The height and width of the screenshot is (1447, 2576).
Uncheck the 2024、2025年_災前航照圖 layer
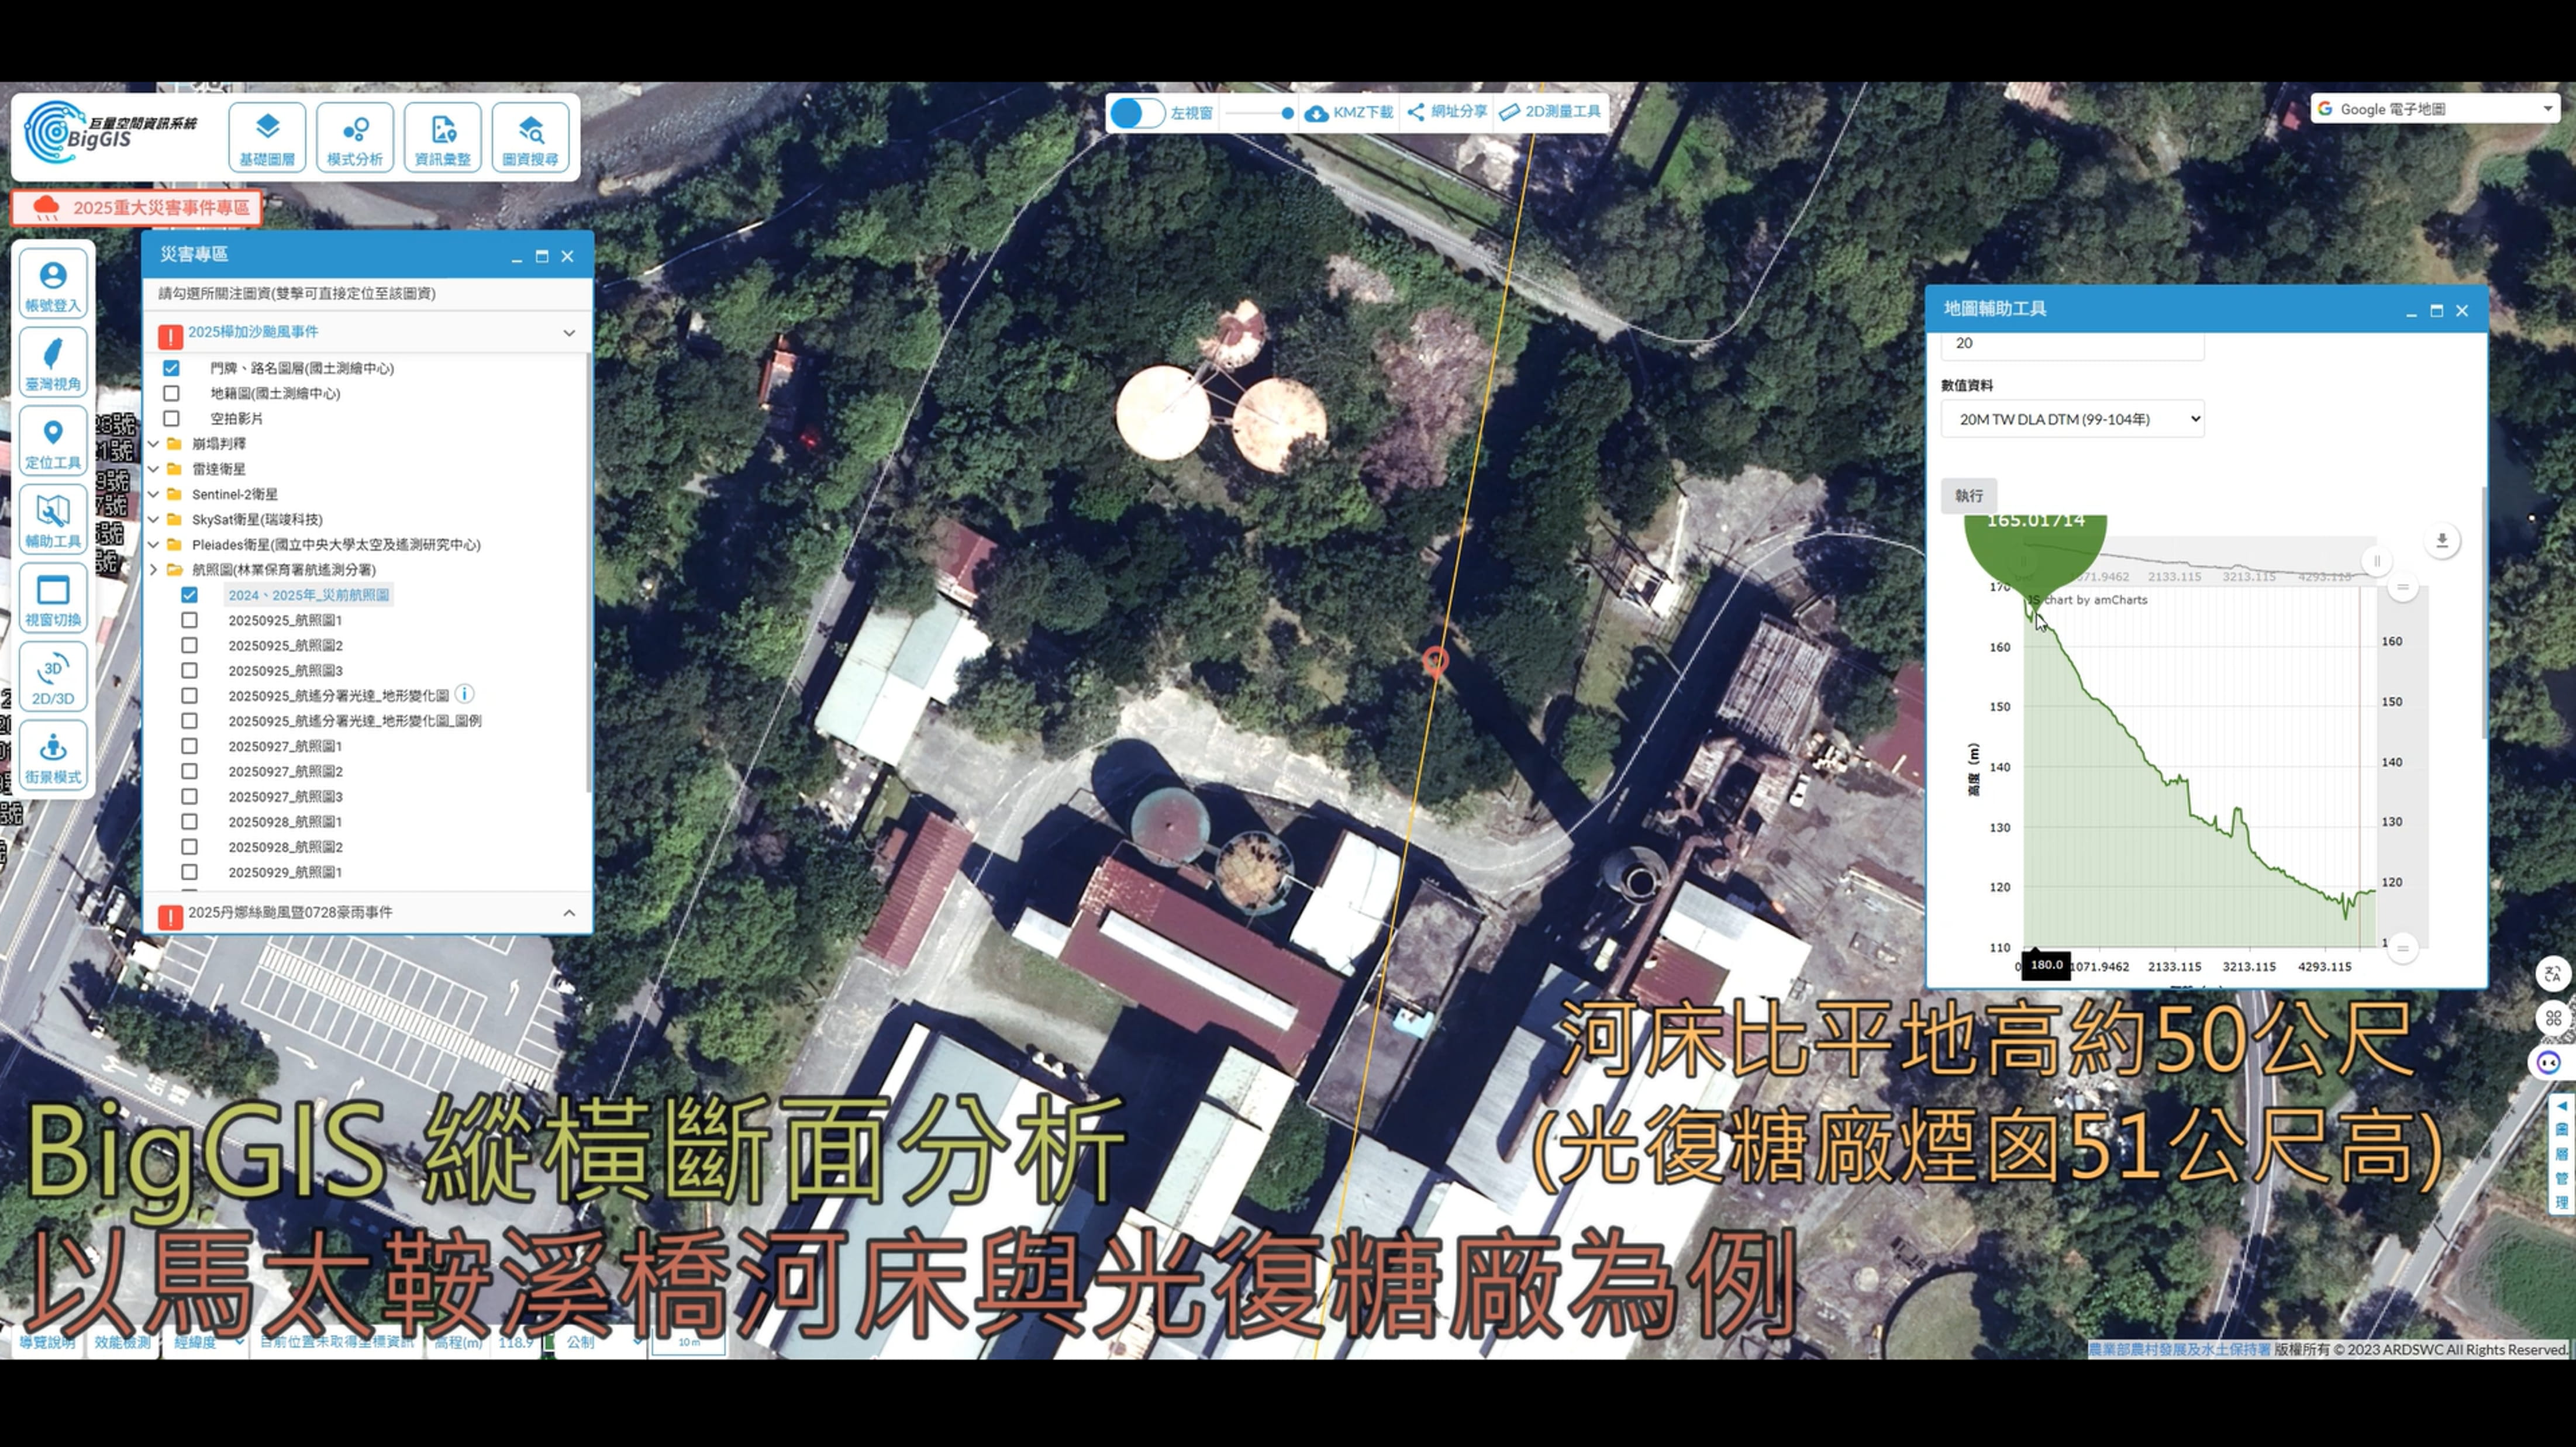click(189, 595)
